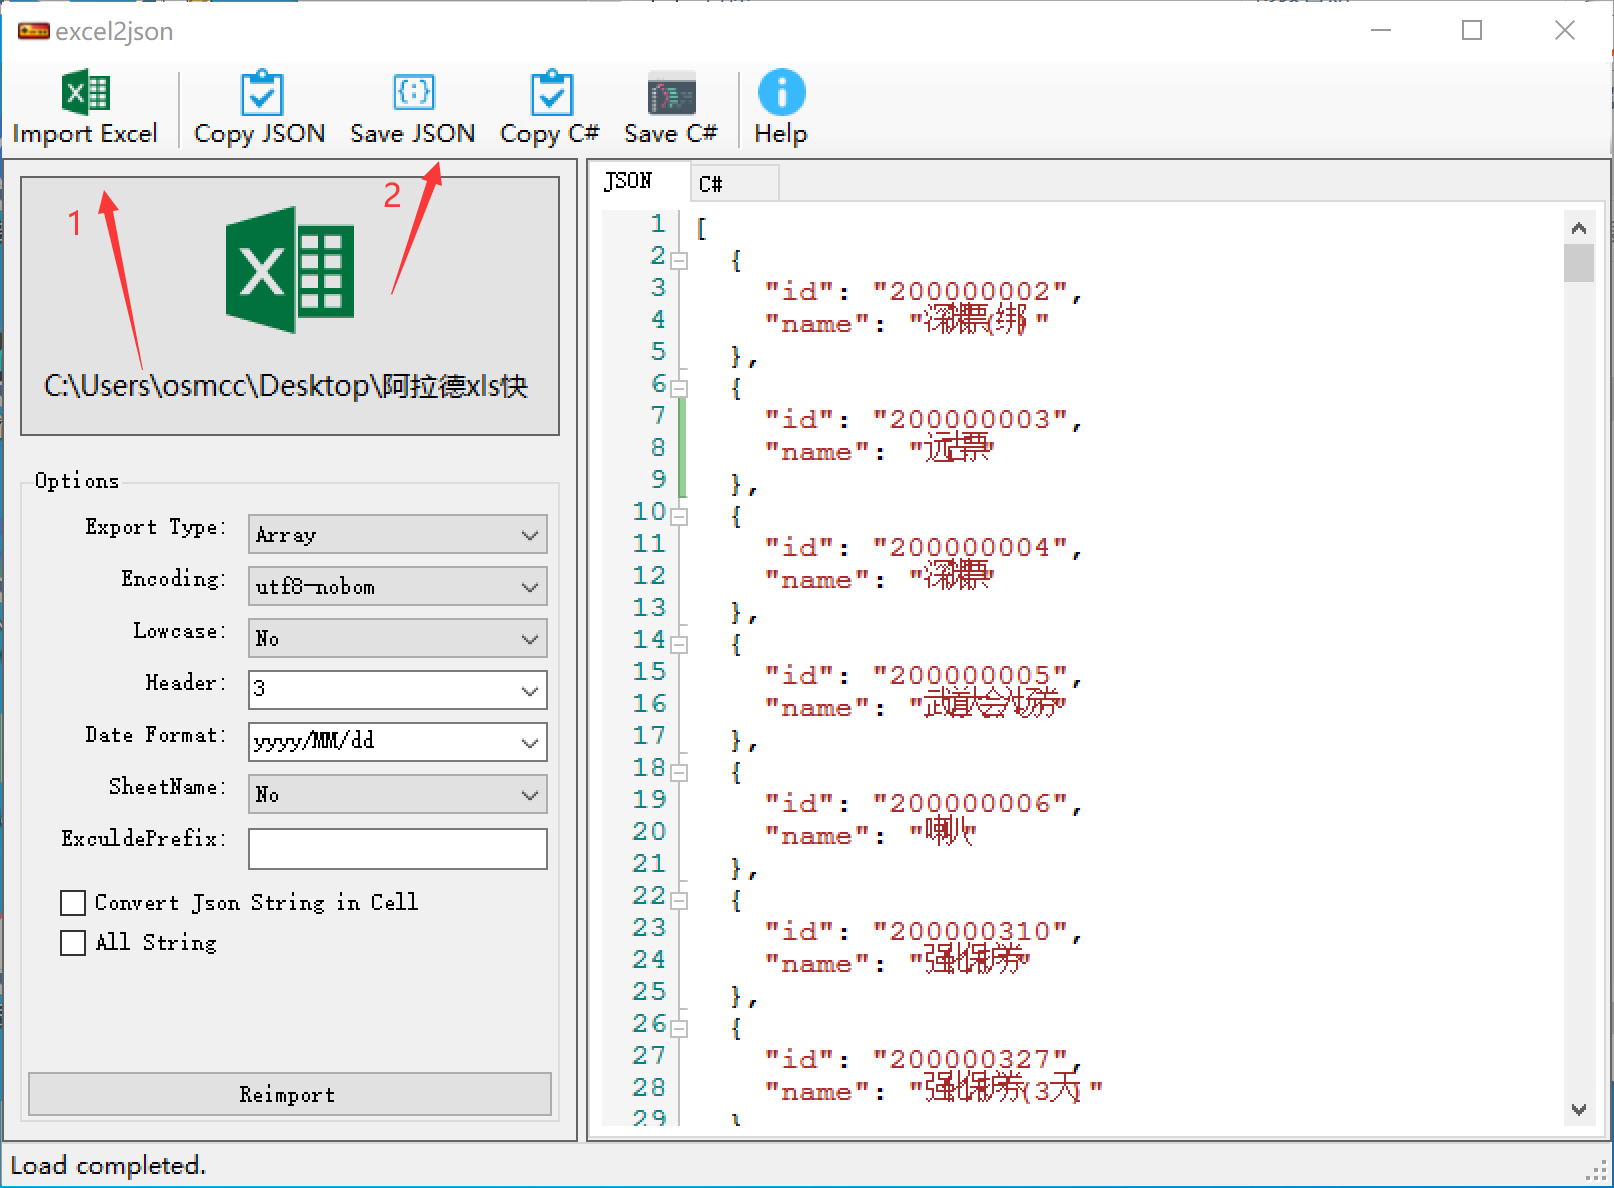Open the SheetName dropdown
Screen dimensions: 1614x1188
point(398,794)
